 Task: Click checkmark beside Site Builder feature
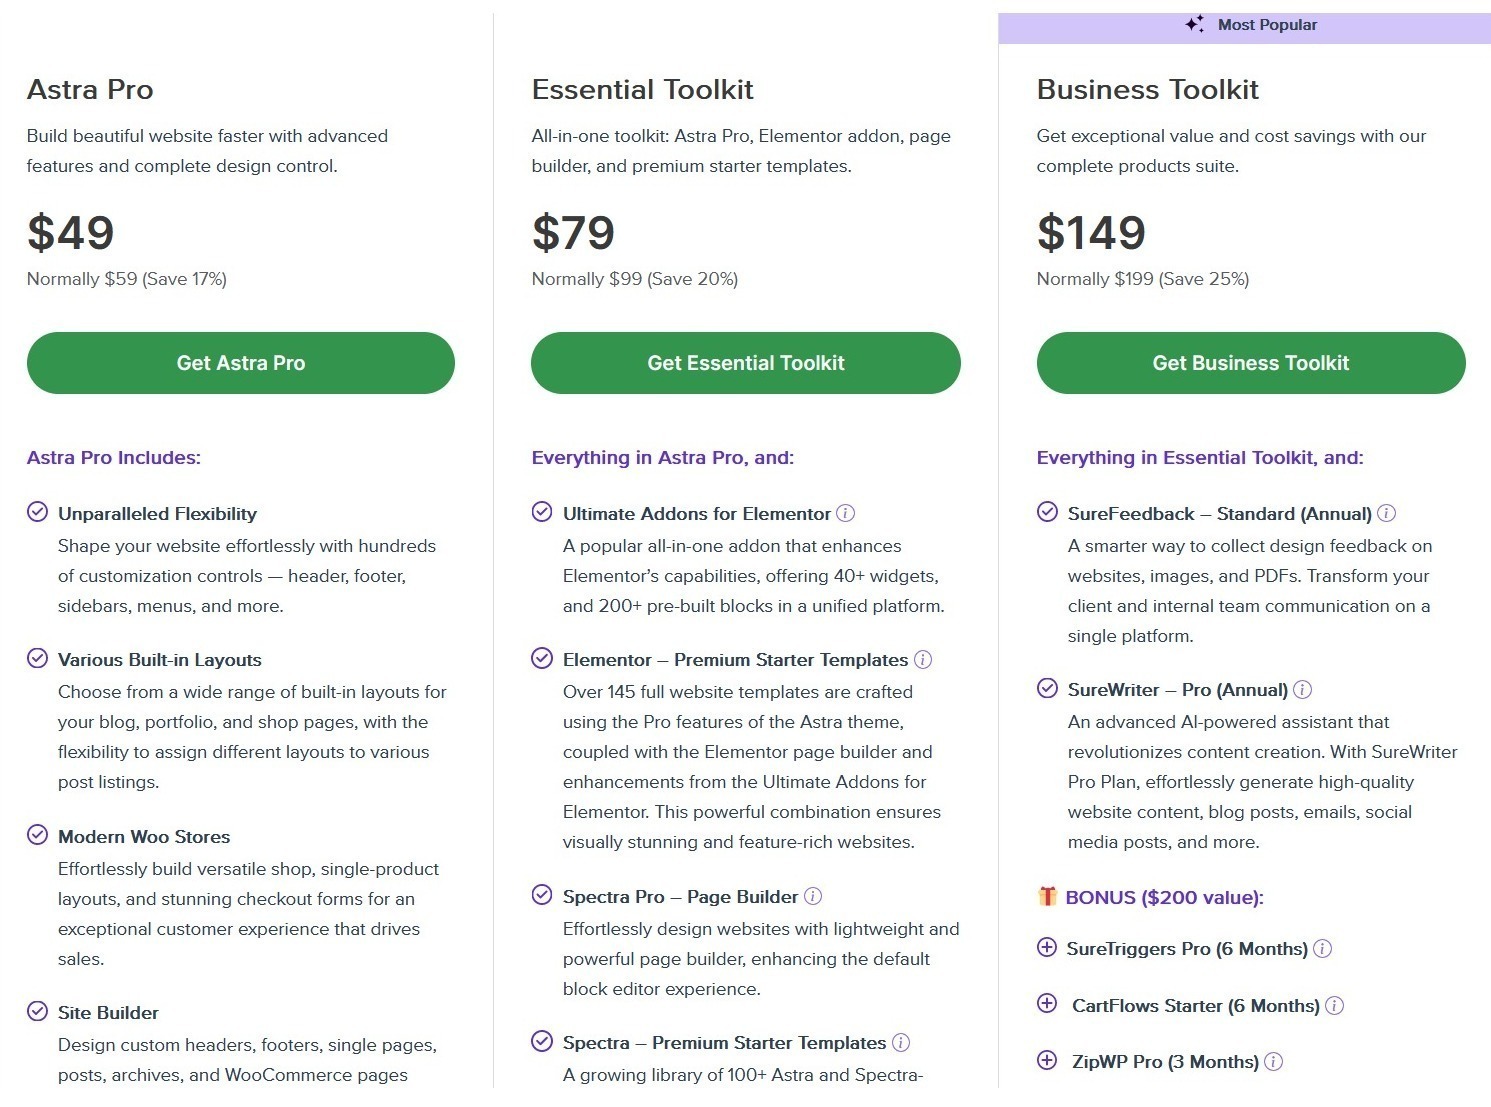click(37, 1011)
